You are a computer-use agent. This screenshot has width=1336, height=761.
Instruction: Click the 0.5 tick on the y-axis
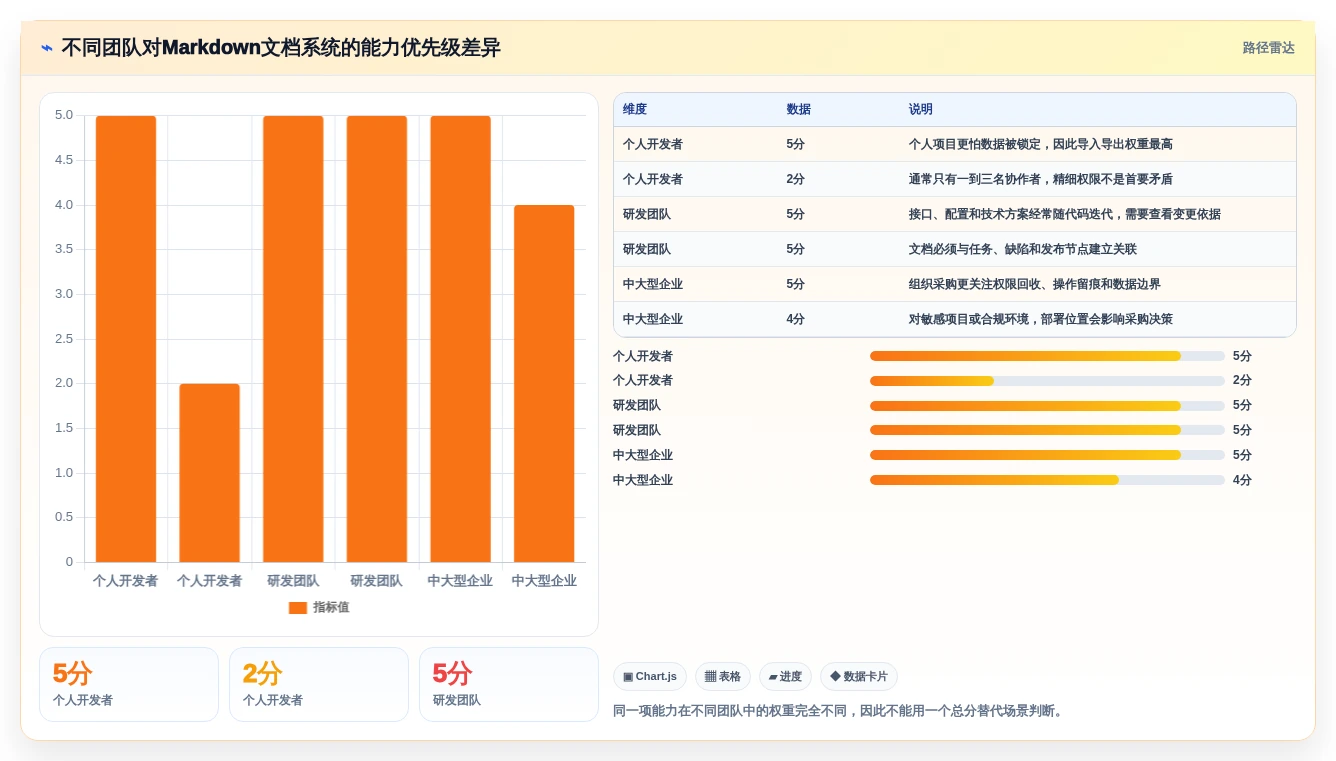(64, 517)
